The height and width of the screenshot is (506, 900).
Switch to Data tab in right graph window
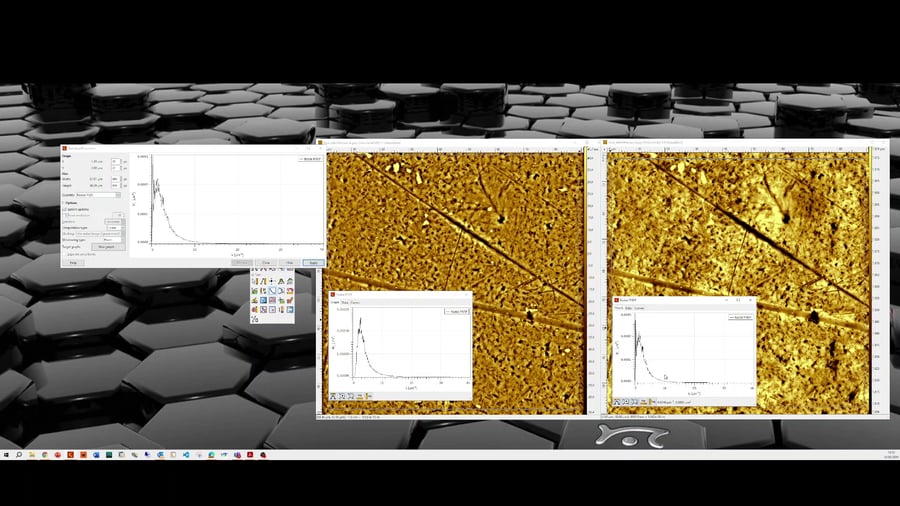coord(629,308)
